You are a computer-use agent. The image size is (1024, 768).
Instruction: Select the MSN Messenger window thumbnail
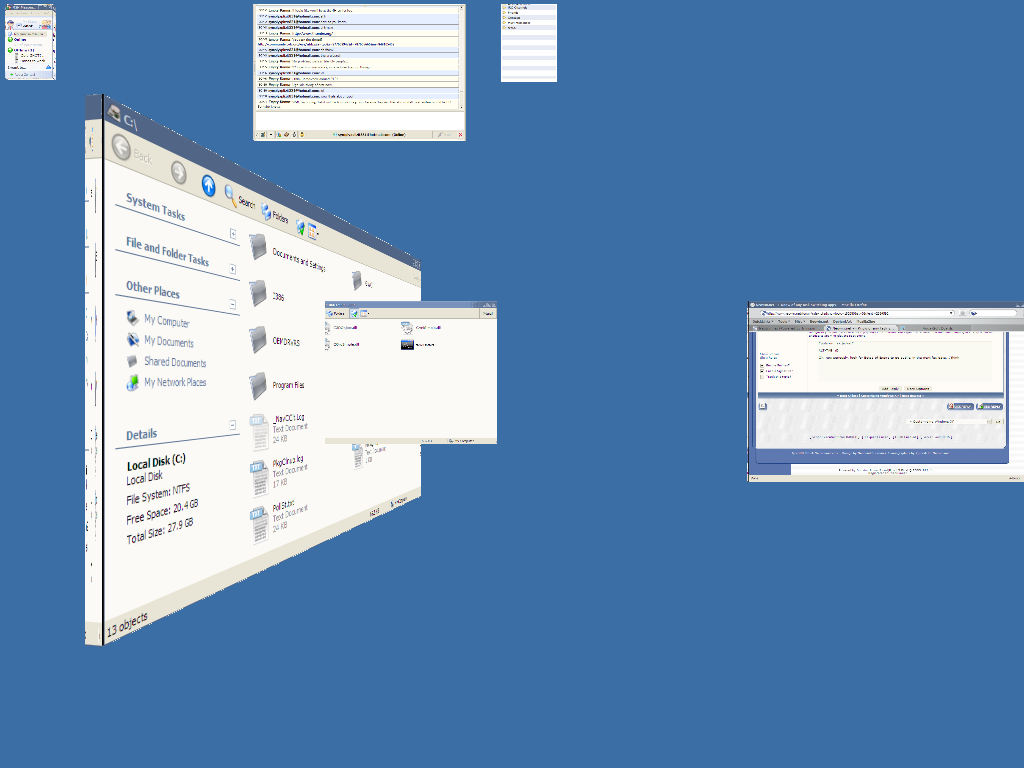tap(30, 42)
